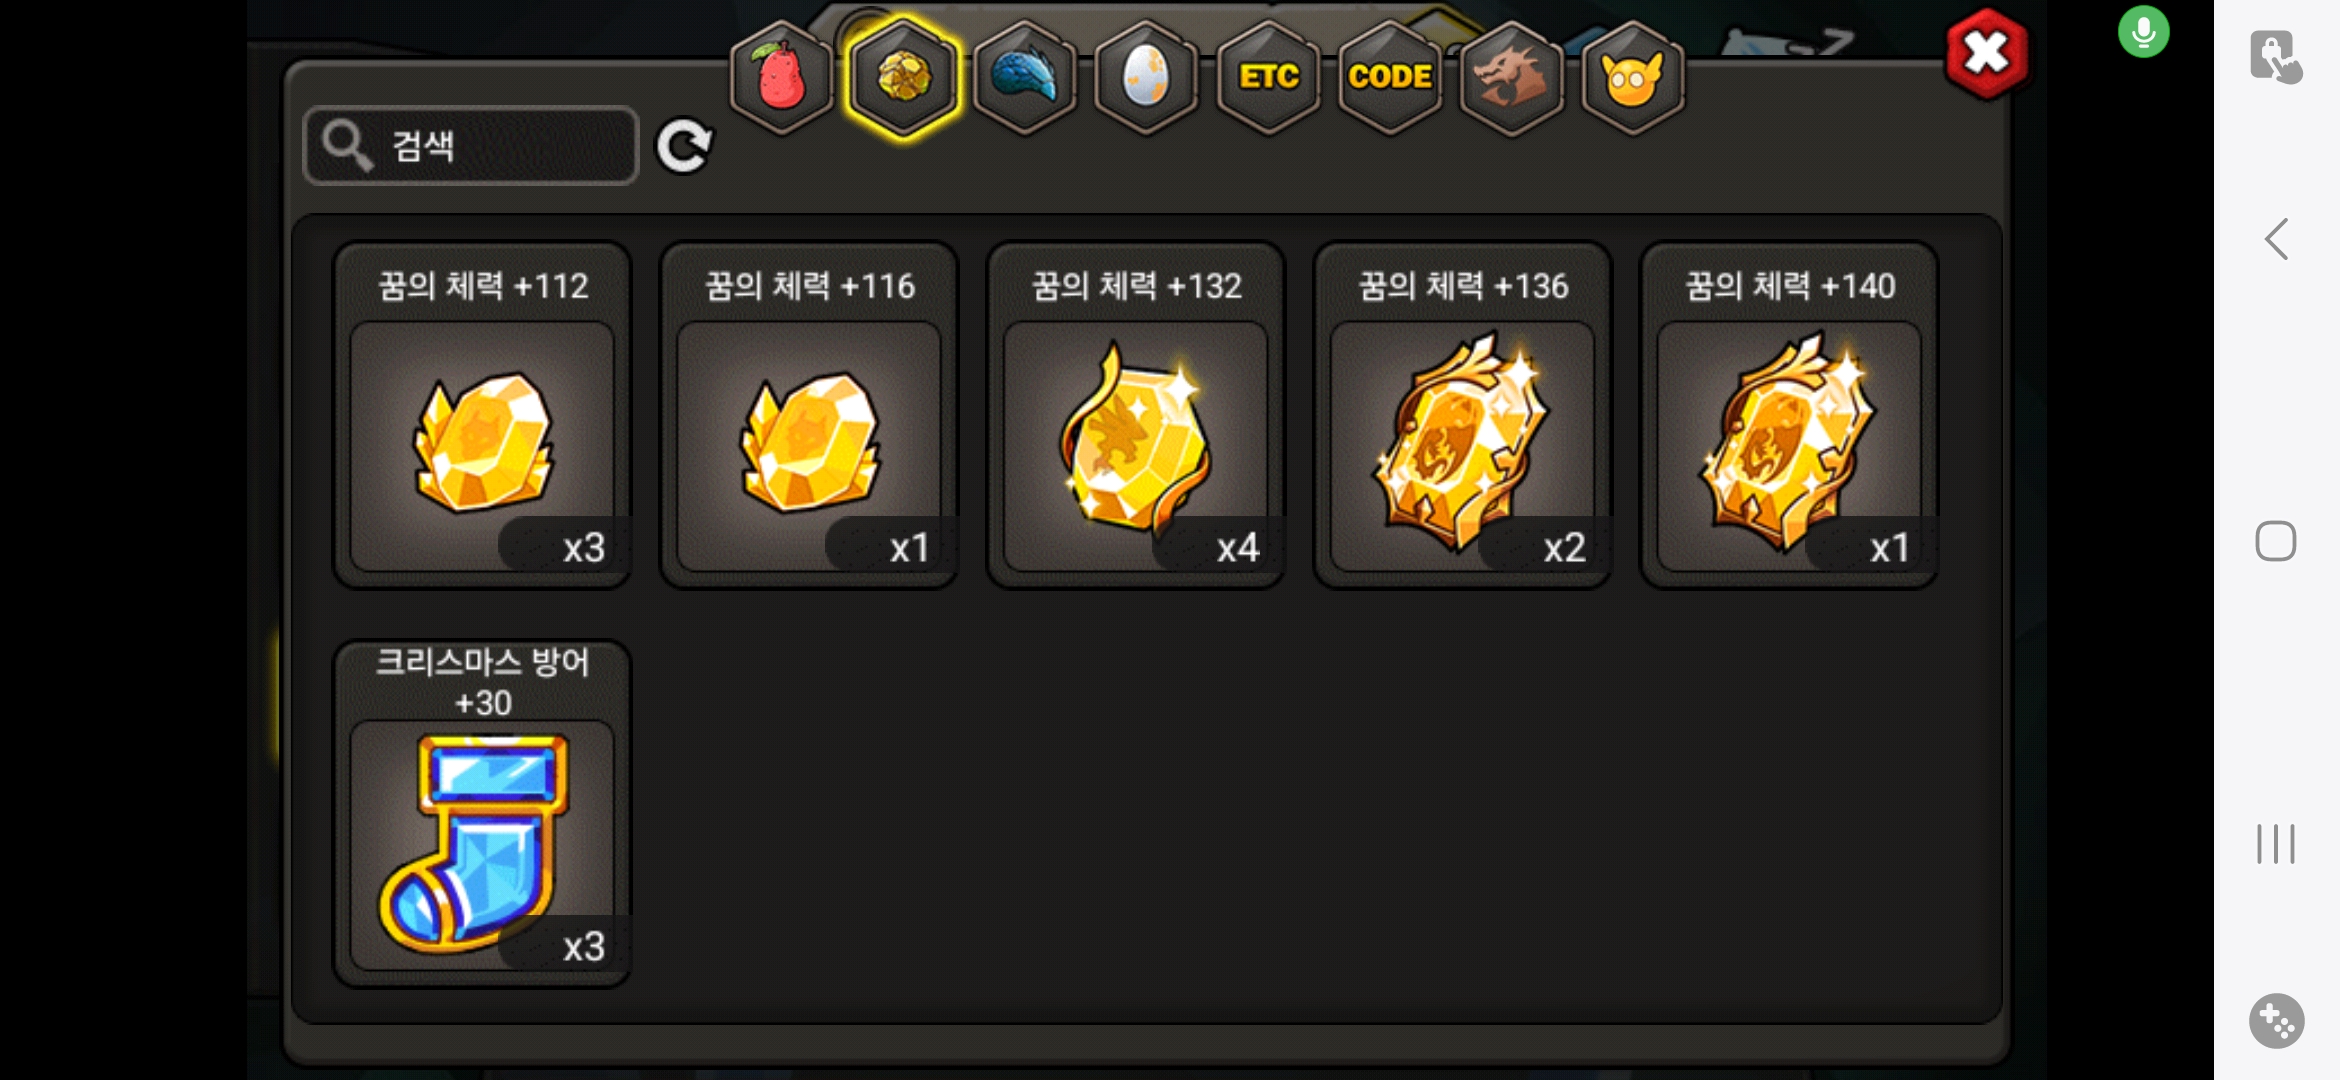2340x1080 pixels.
Task: Focus the 검색 search field
Action: coord(471,146)
